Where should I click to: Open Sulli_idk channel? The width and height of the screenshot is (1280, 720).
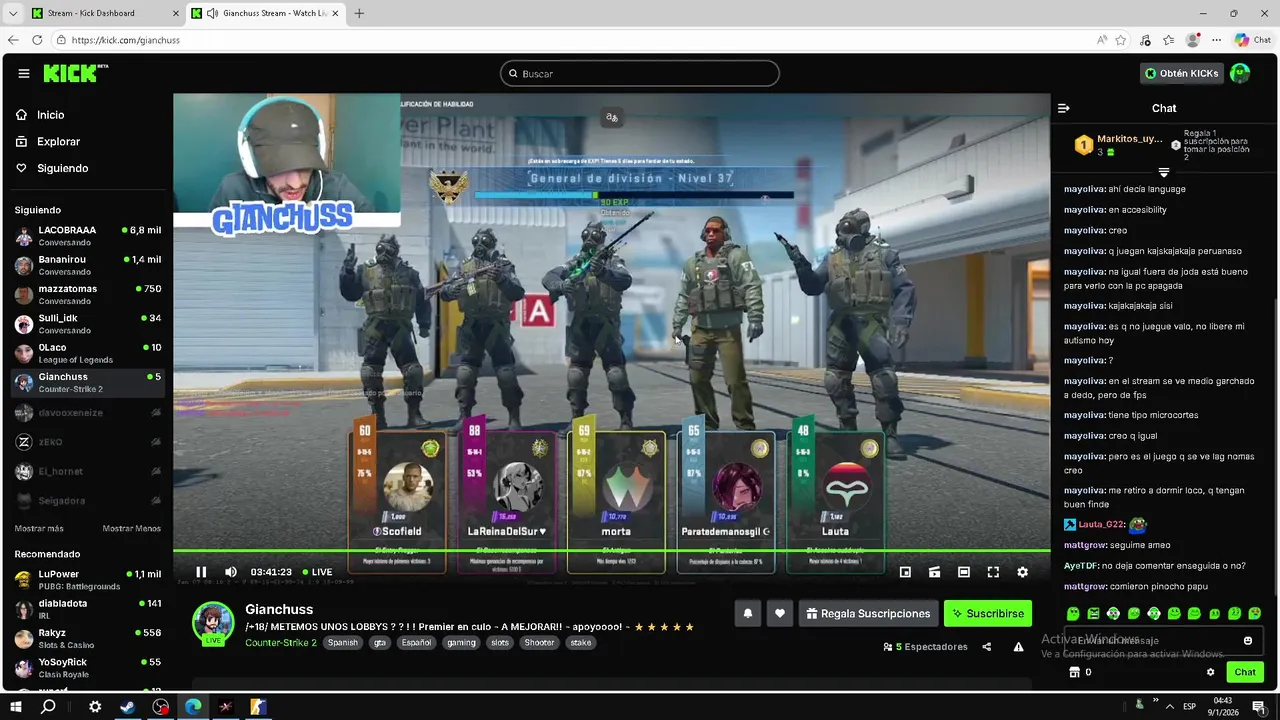coord(87,324)
